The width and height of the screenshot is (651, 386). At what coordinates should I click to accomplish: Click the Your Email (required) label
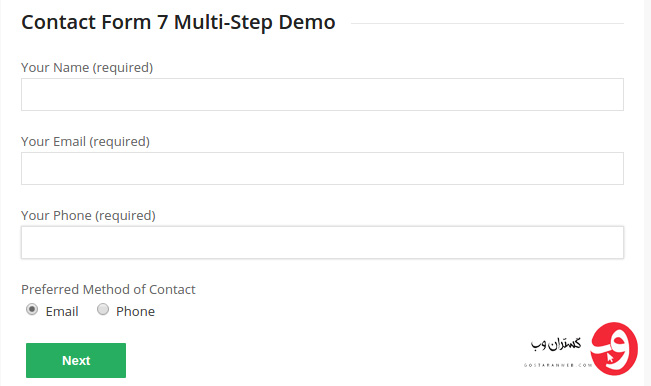(86, 142)
